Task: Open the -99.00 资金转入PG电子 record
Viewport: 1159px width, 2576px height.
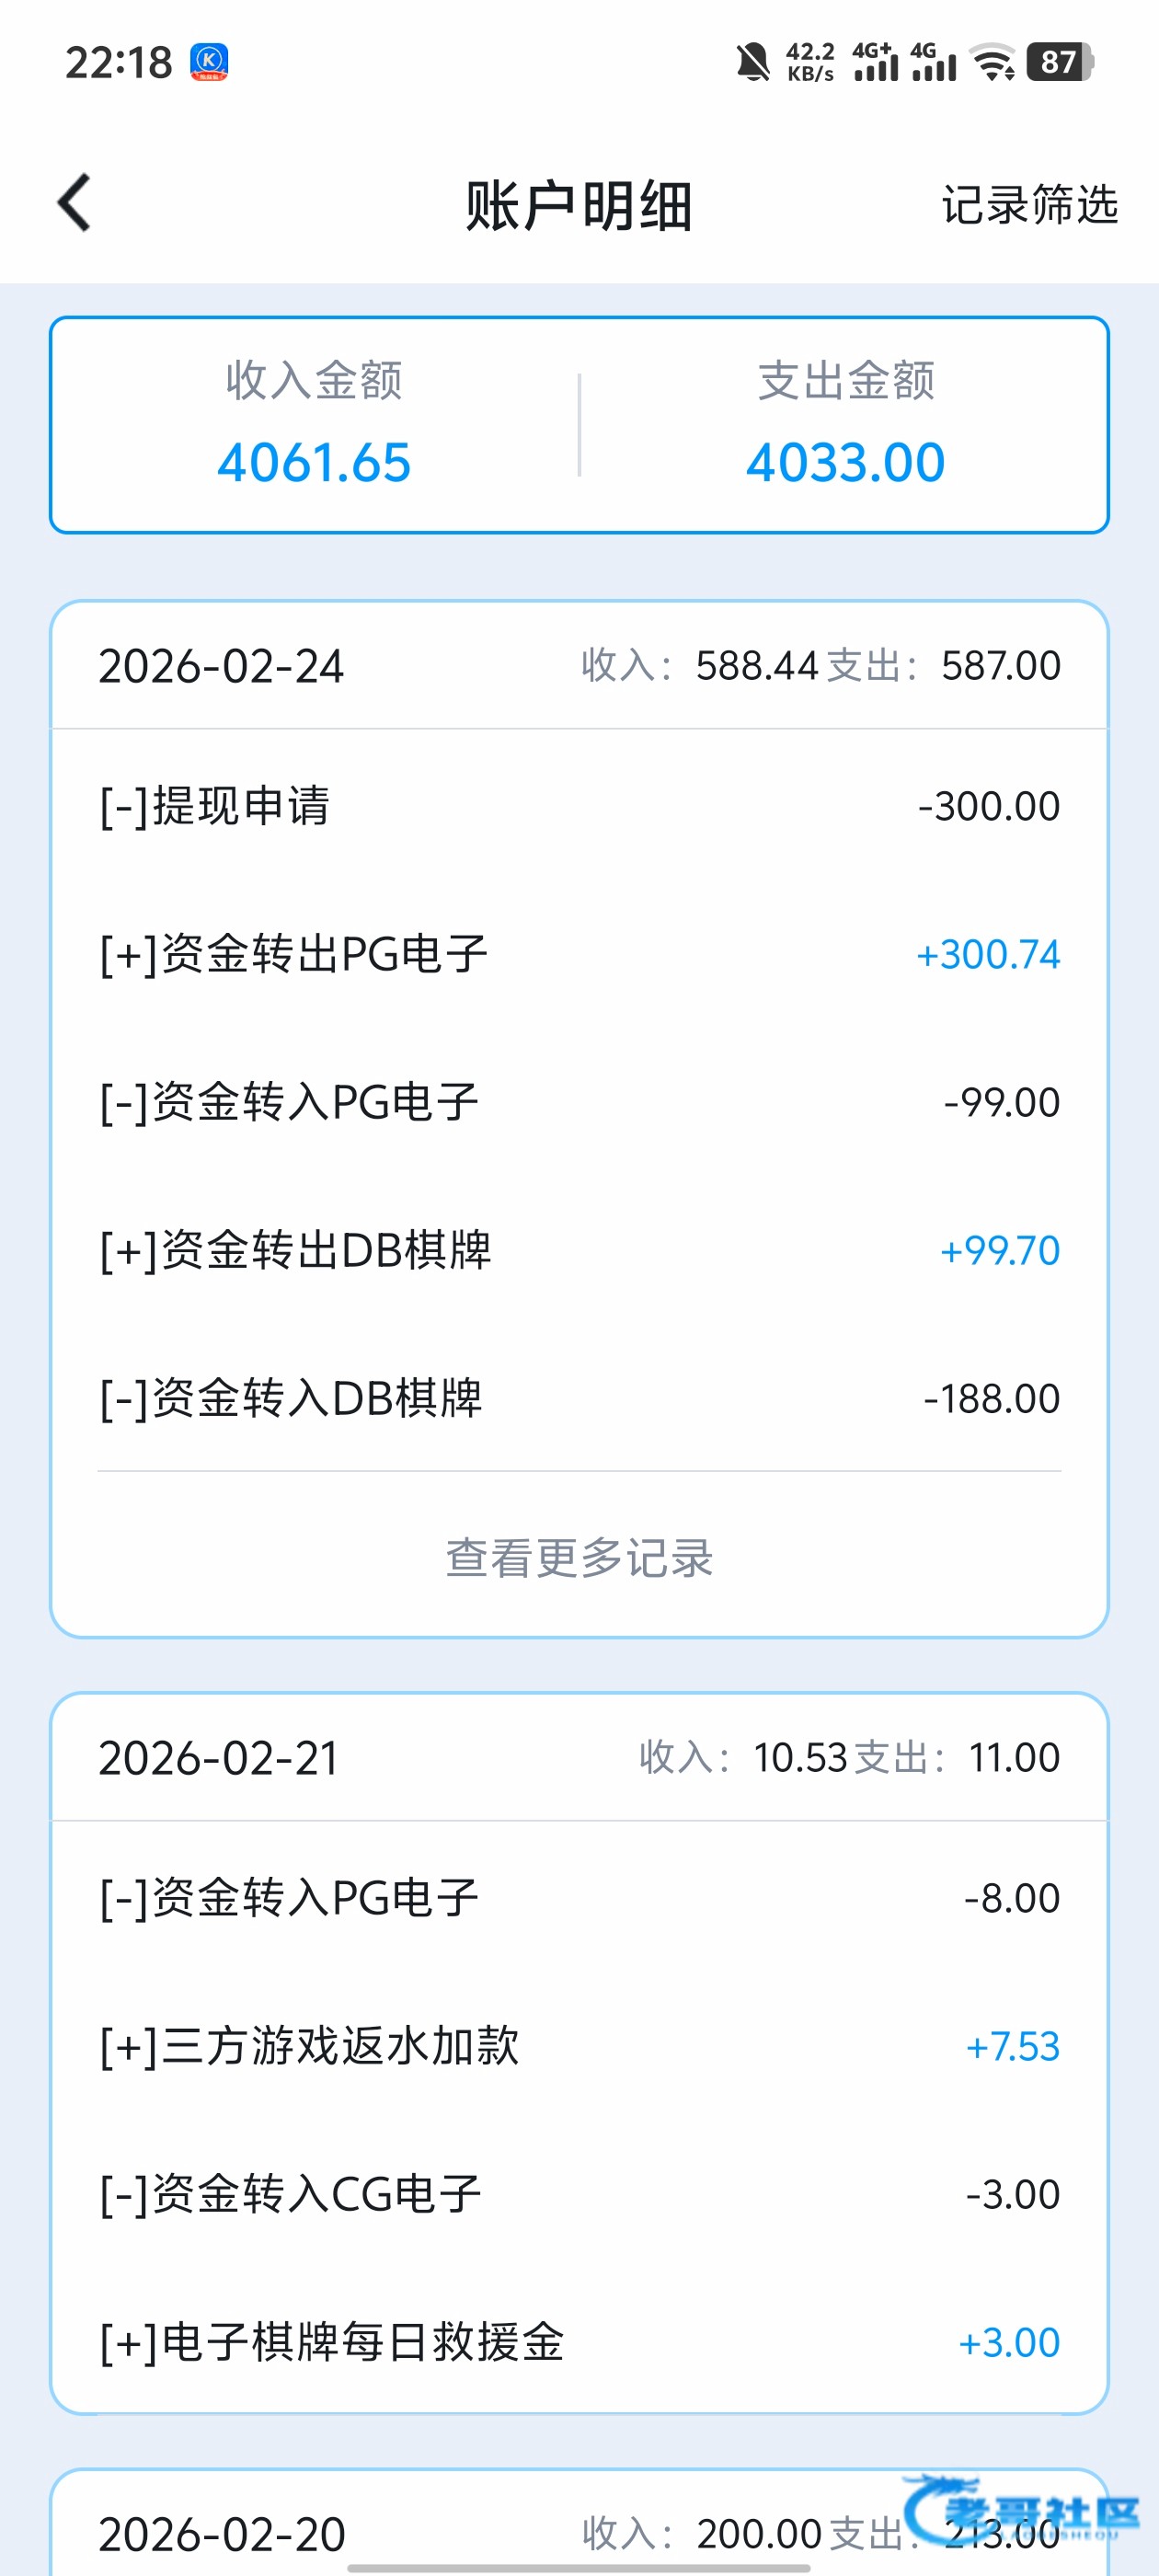Action: (x=579, y=1102)
